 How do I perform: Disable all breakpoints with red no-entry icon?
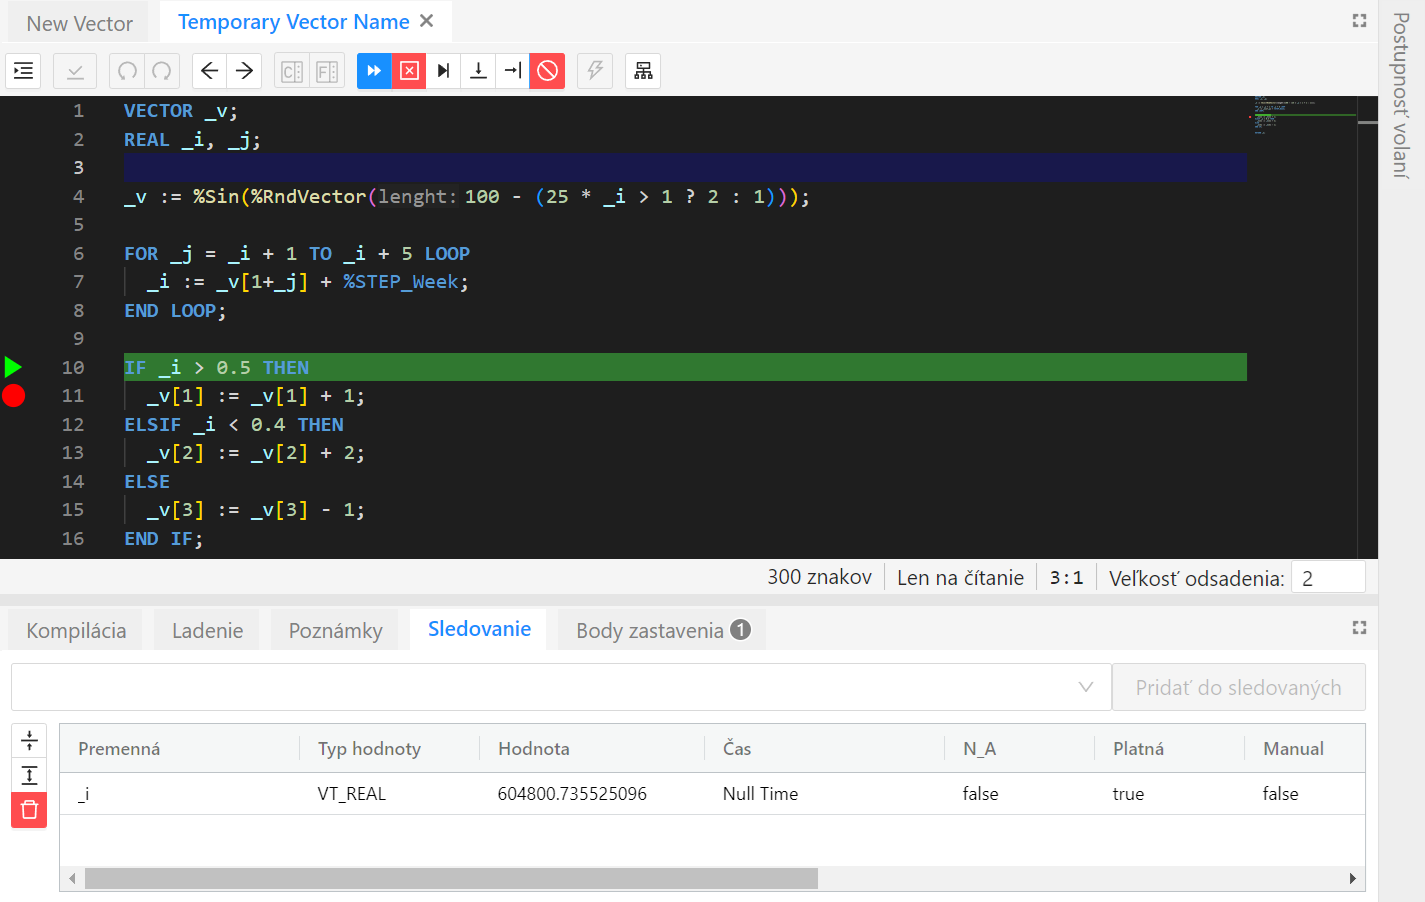pos(547,70)
